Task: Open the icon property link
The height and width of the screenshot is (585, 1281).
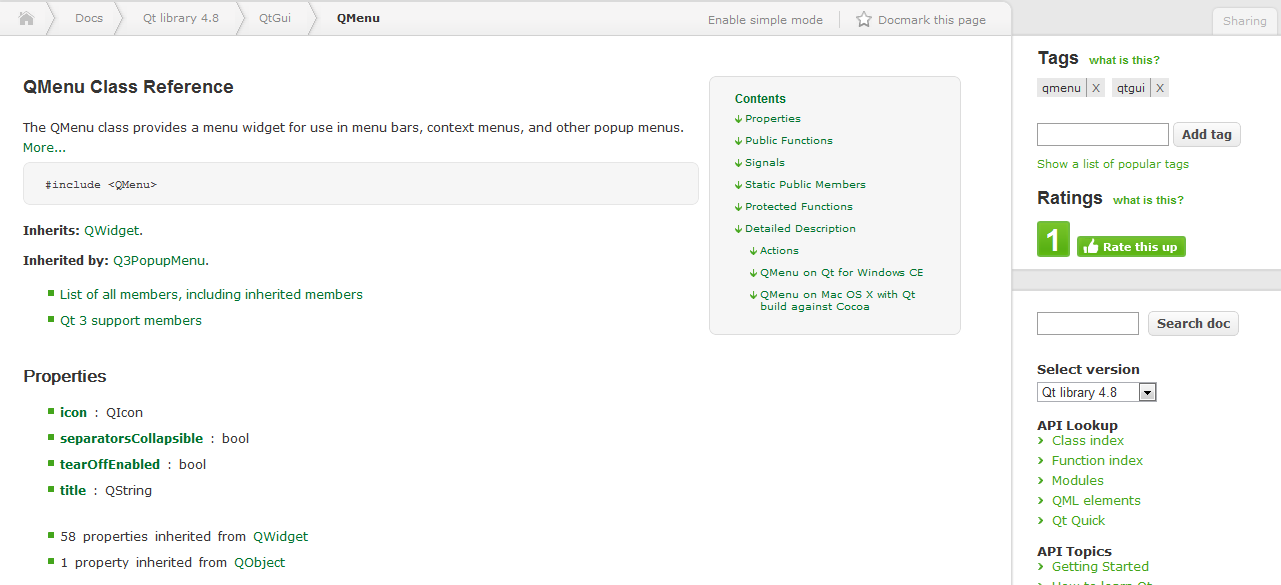Action: click(x=73, y=412)
